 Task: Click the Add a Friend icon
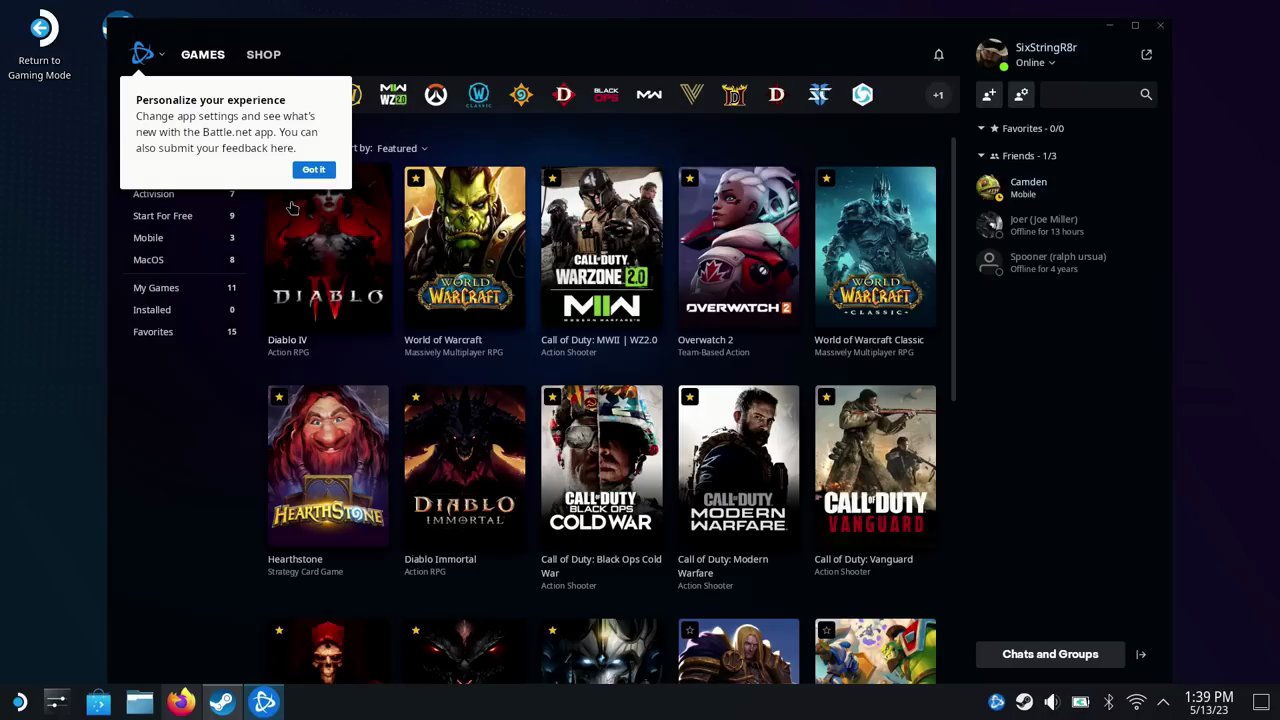tap(989, 94)
